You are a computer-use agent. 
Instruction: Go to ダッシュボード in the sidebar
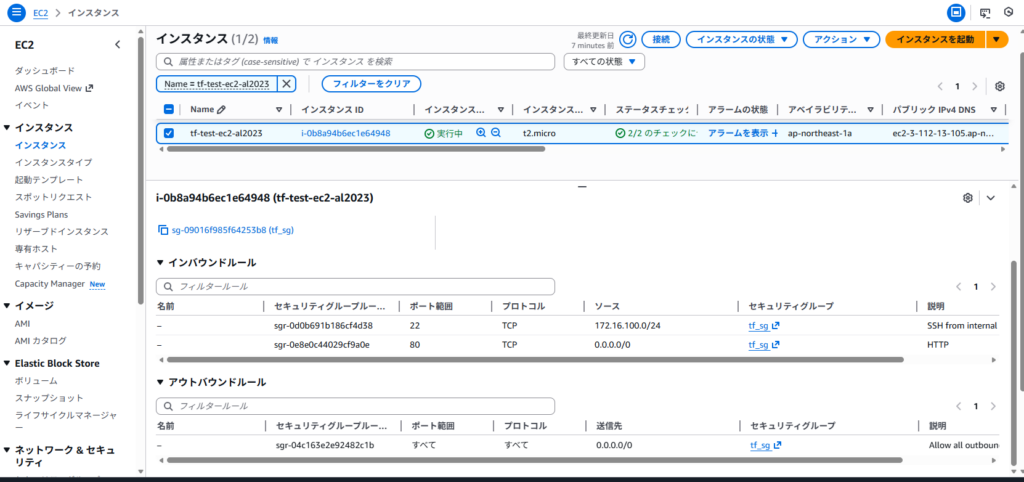(44, 71)
